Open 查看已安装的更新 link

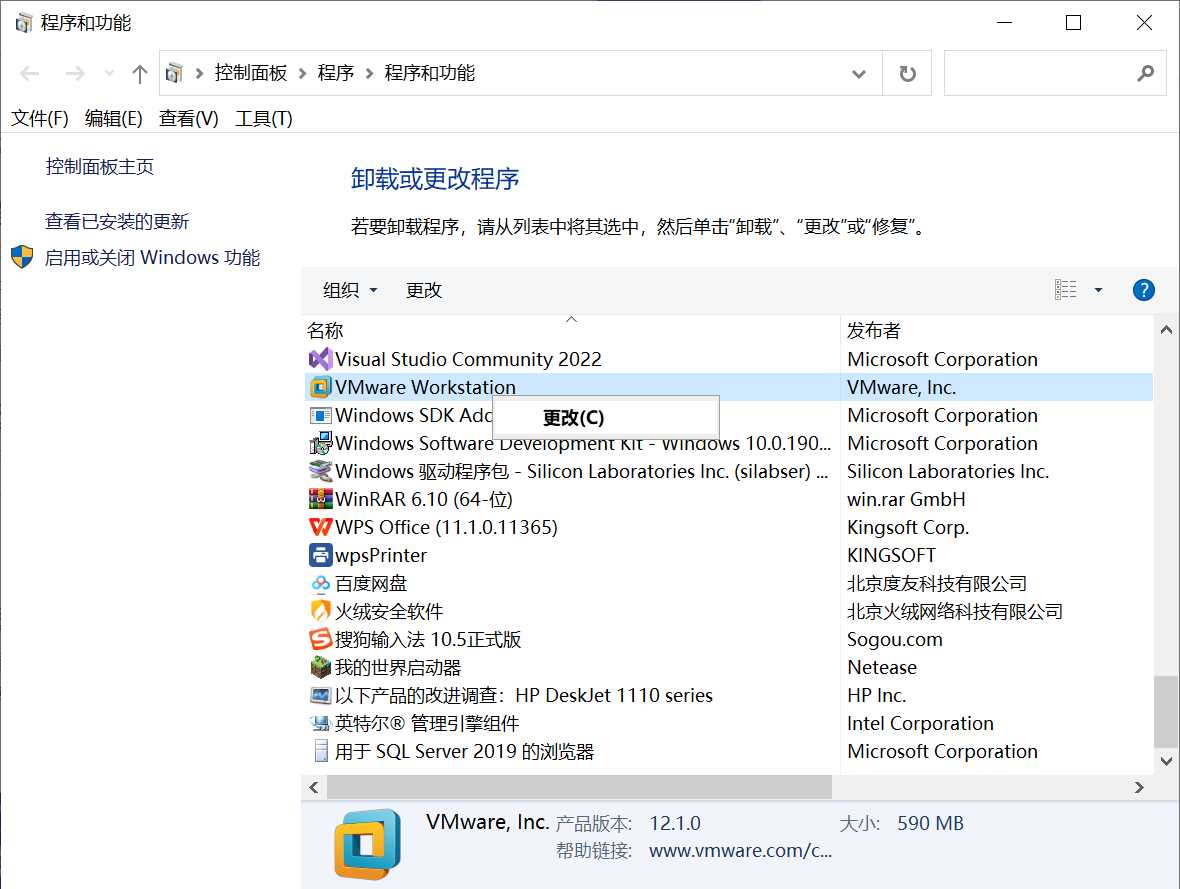(x=117, y=221)
